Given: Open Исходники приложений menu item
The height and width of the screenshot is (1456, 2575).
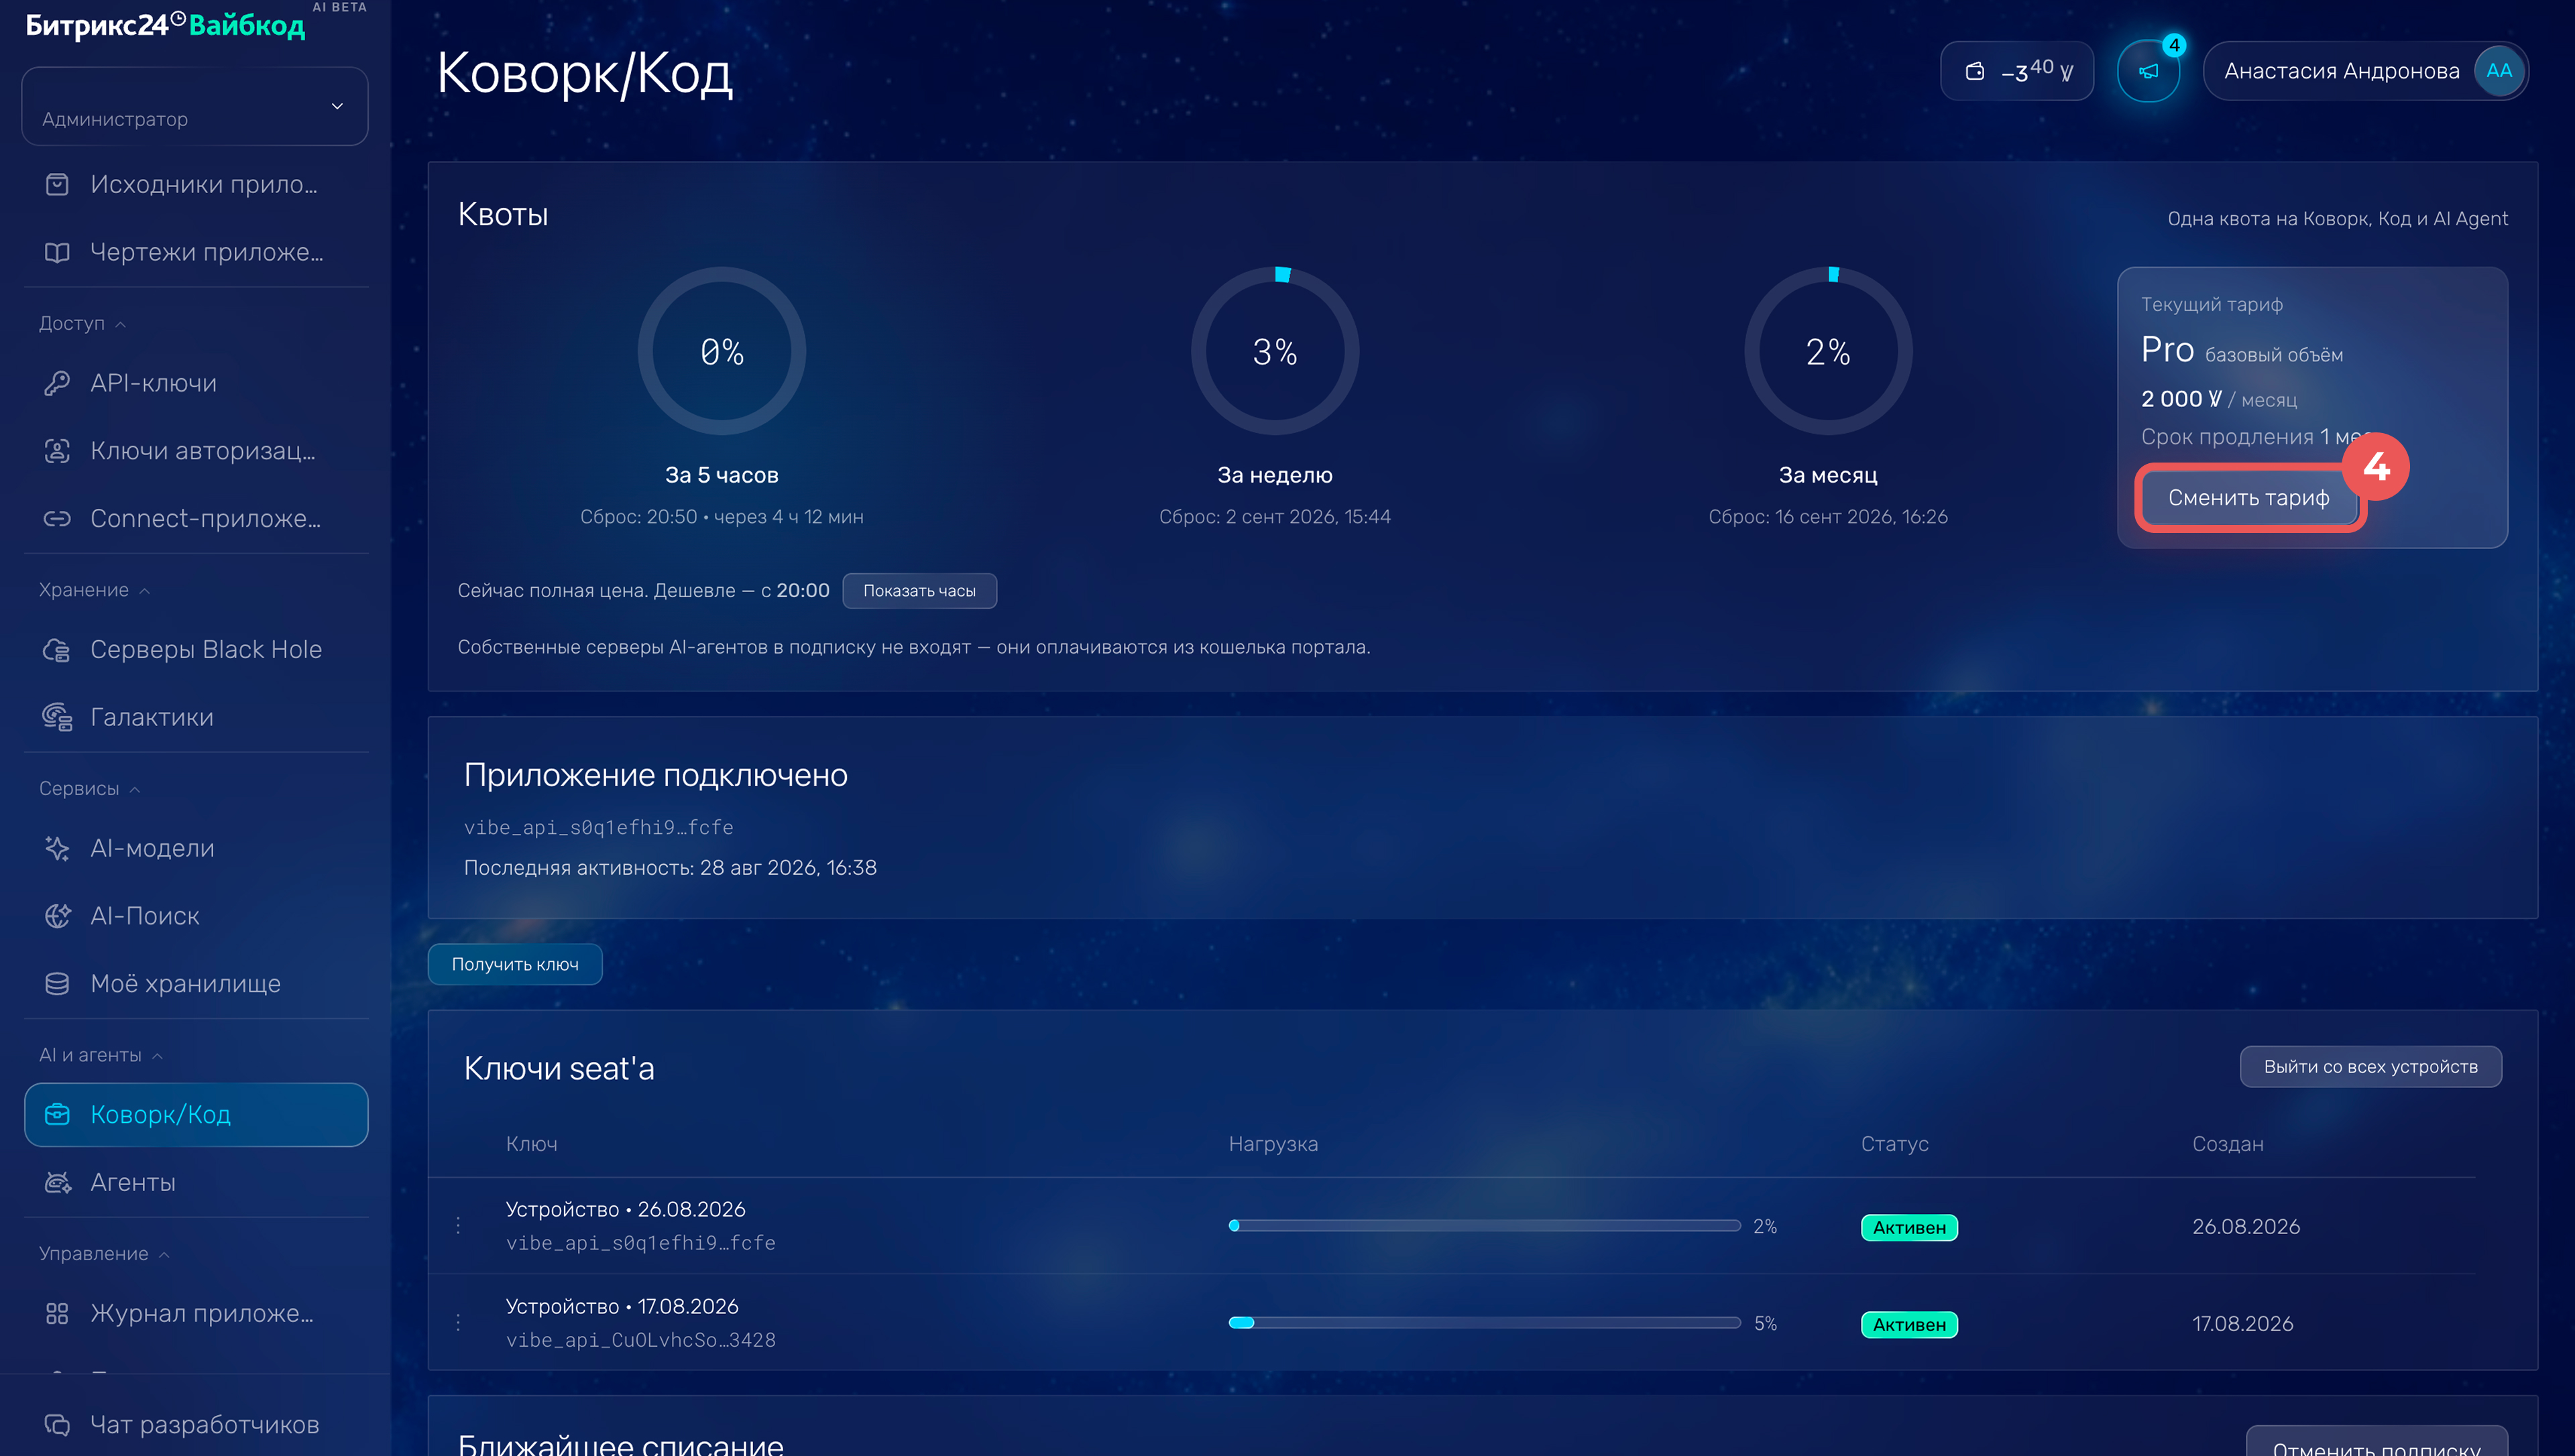Looking at the screenshot, I should click(x=196, y=184).
